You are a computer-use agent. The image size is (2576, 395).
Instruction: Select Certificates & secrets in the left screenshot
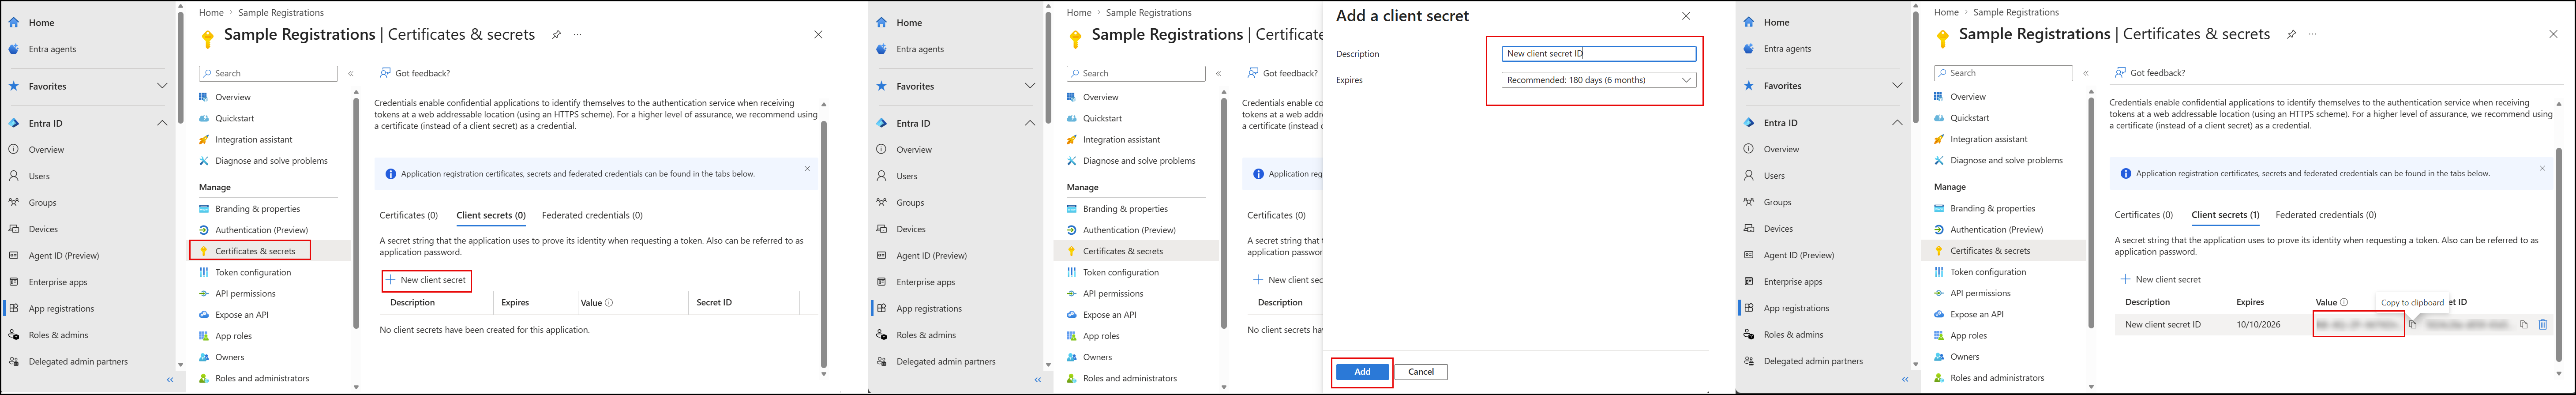(x=255, y=251)
